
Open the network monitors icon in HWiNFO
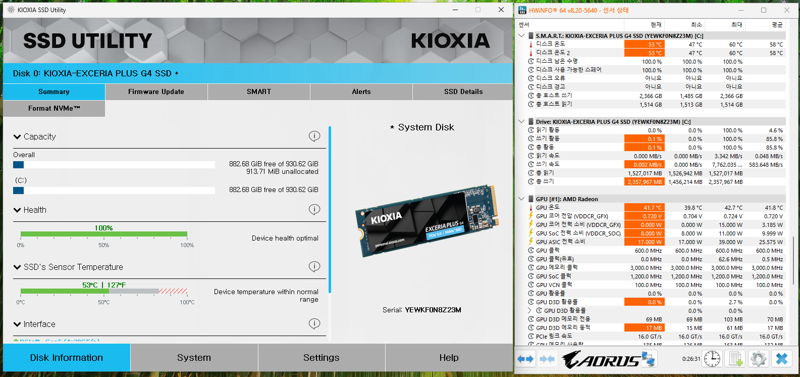(x=650, y=359)
